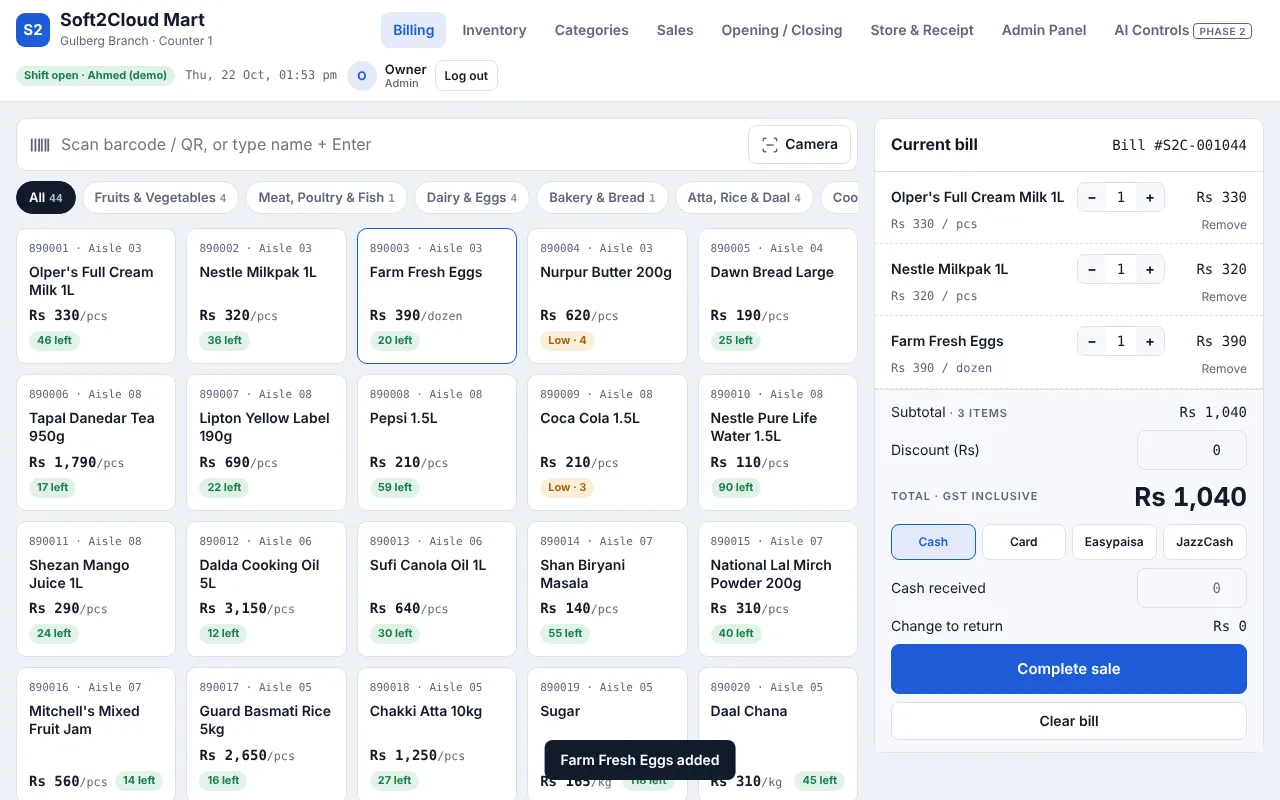The height and width of the screenshot is (800, 1280).
Task: Add Daal Chana product card
Action: tap(778, 734)
